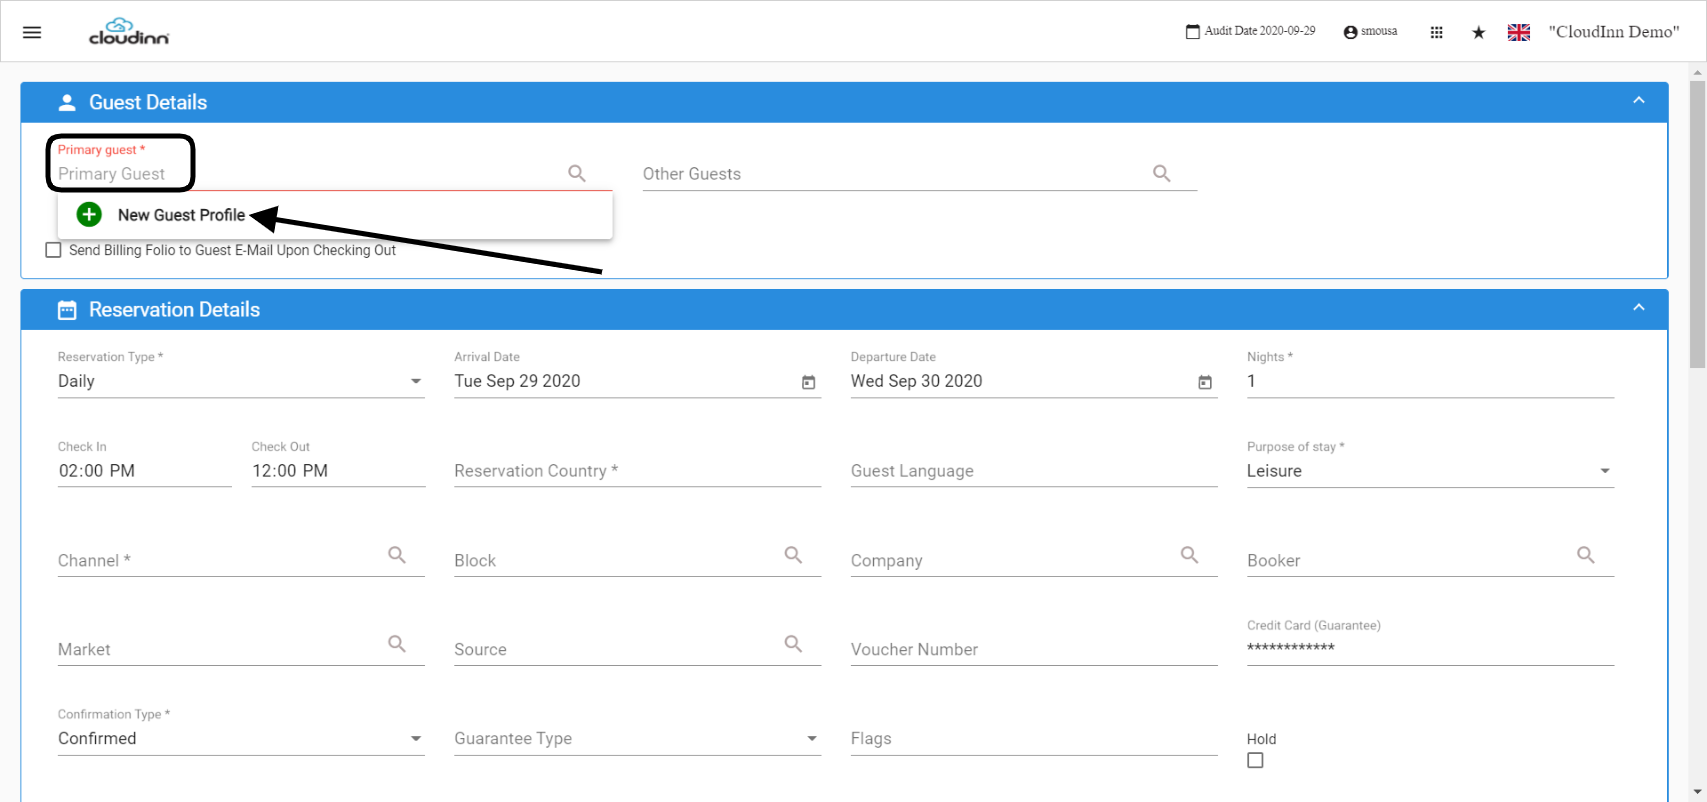This screenshot has width=1707, height=802.
Task: Click the Reservation Country field
Action: (x=637, y=471)
